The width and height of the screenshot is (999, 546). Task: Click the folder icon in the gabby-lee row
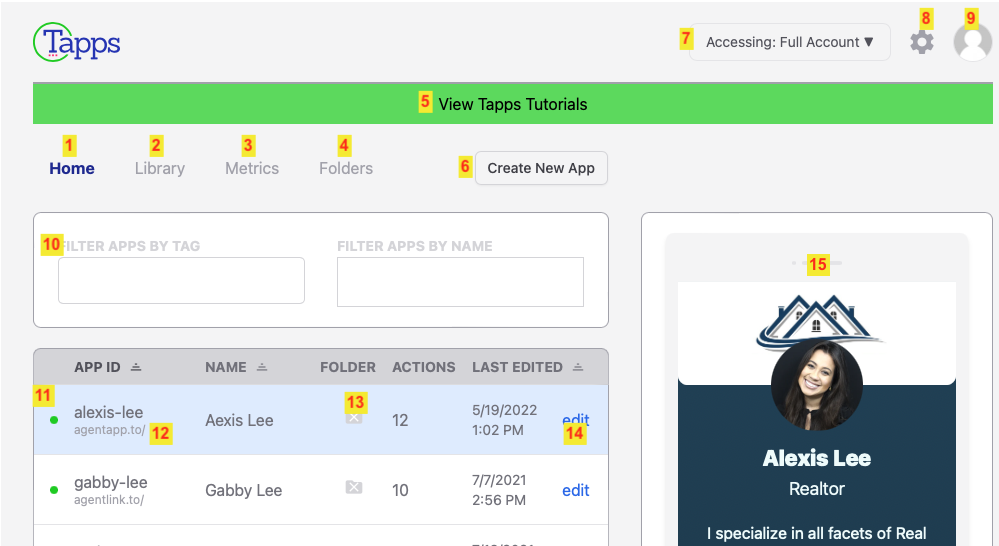pyautogui.click(x=353, y=487)
